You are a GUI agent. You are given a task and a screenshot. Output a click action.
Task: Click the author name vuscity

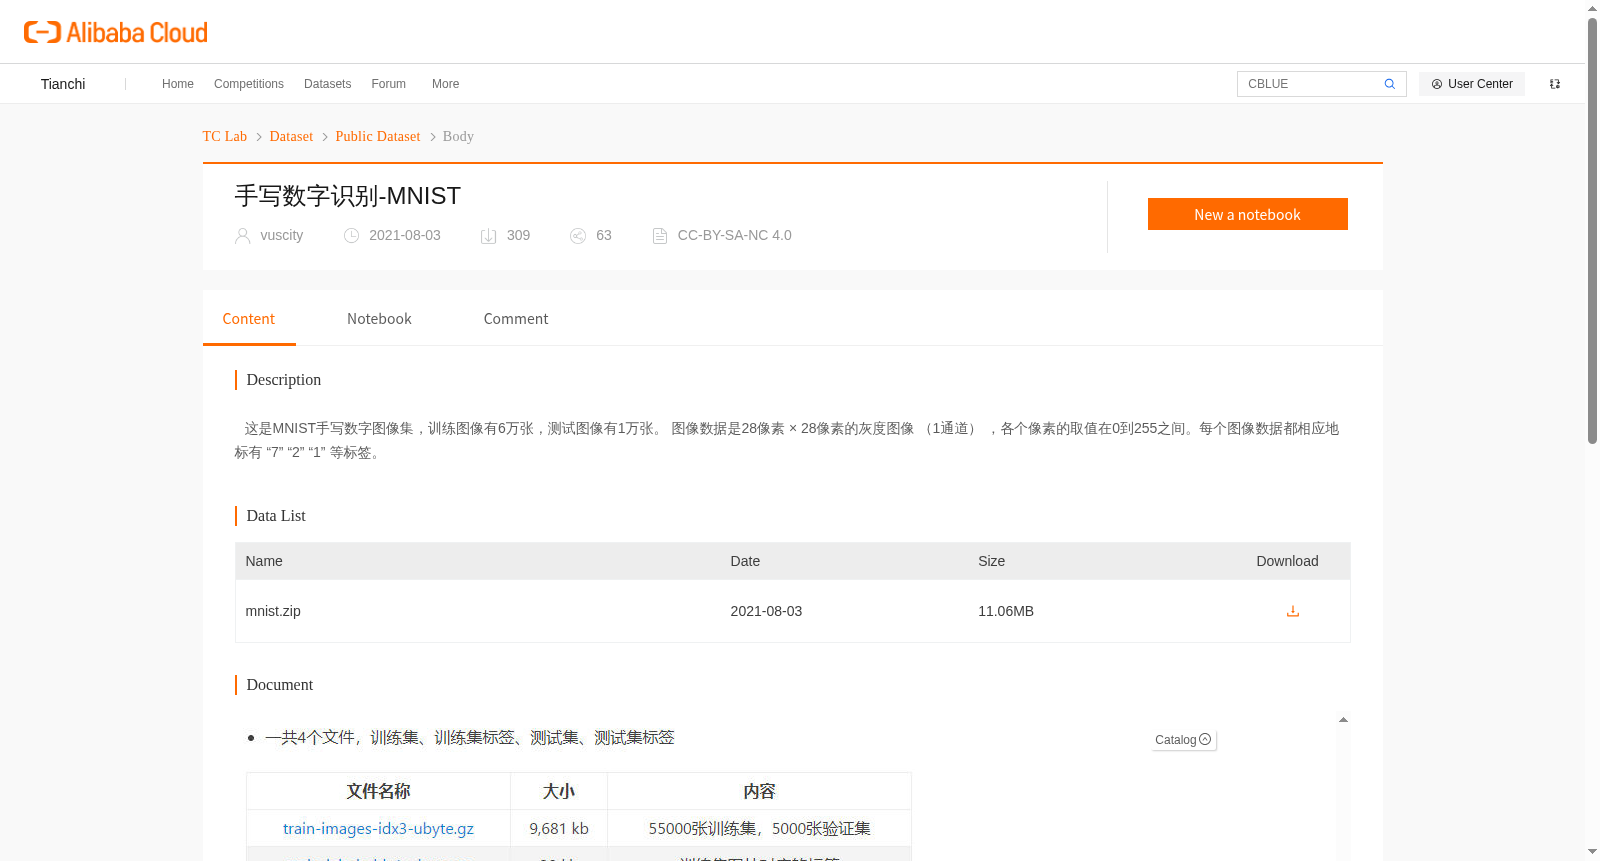point(282,235)
